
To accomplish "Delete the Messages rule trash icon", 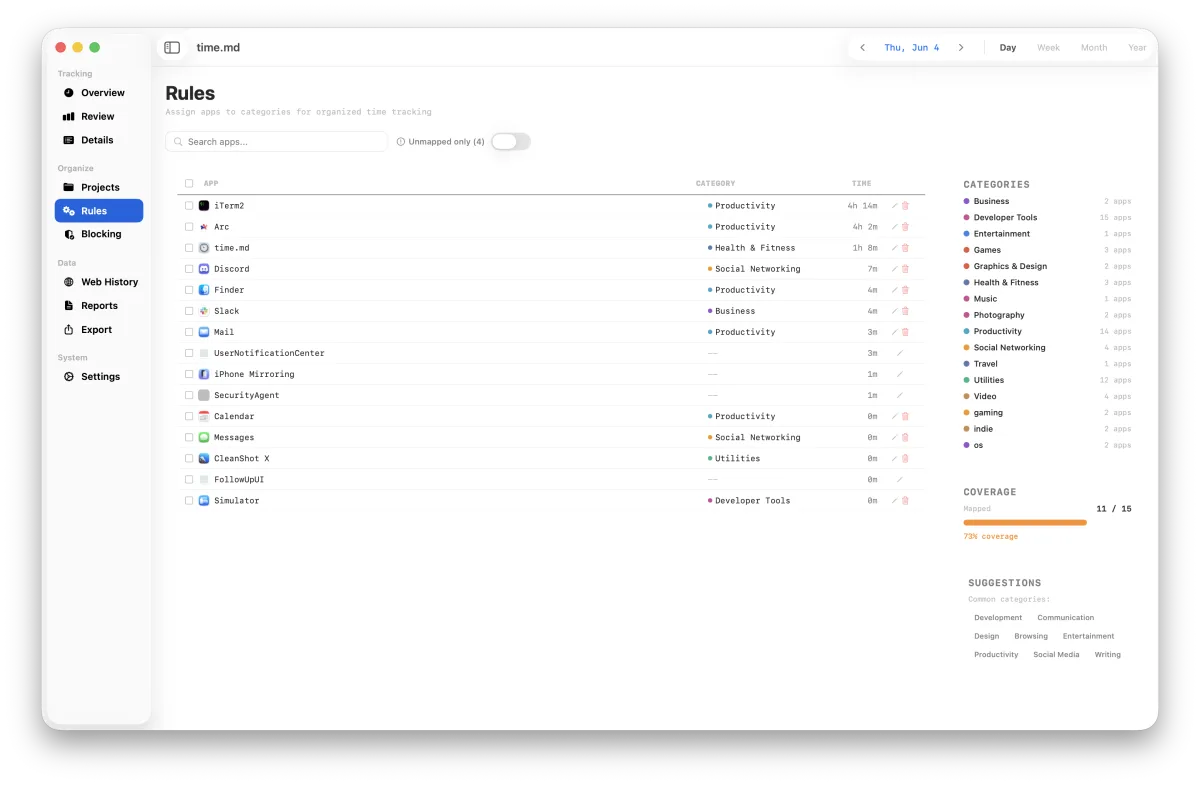I will (x=906, y=437).
